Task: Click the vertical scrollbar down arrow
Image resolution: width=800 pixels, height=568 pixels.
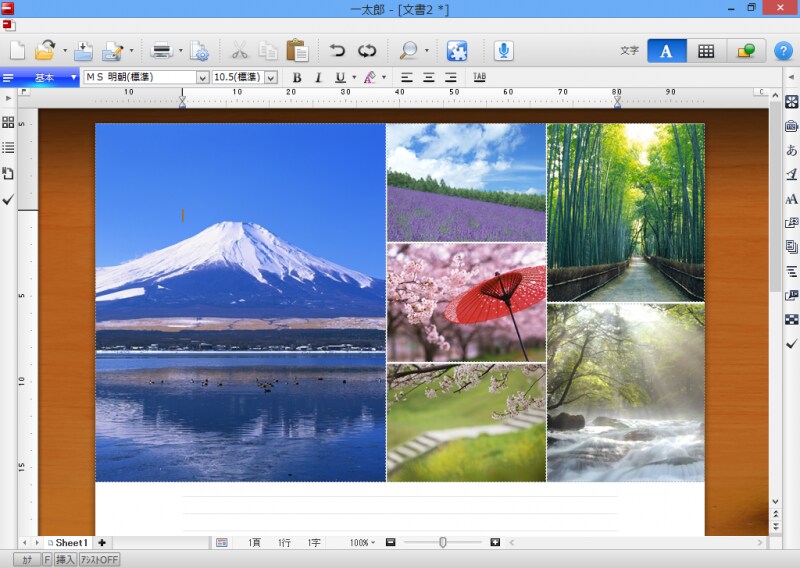Action: tap(776, 501)
